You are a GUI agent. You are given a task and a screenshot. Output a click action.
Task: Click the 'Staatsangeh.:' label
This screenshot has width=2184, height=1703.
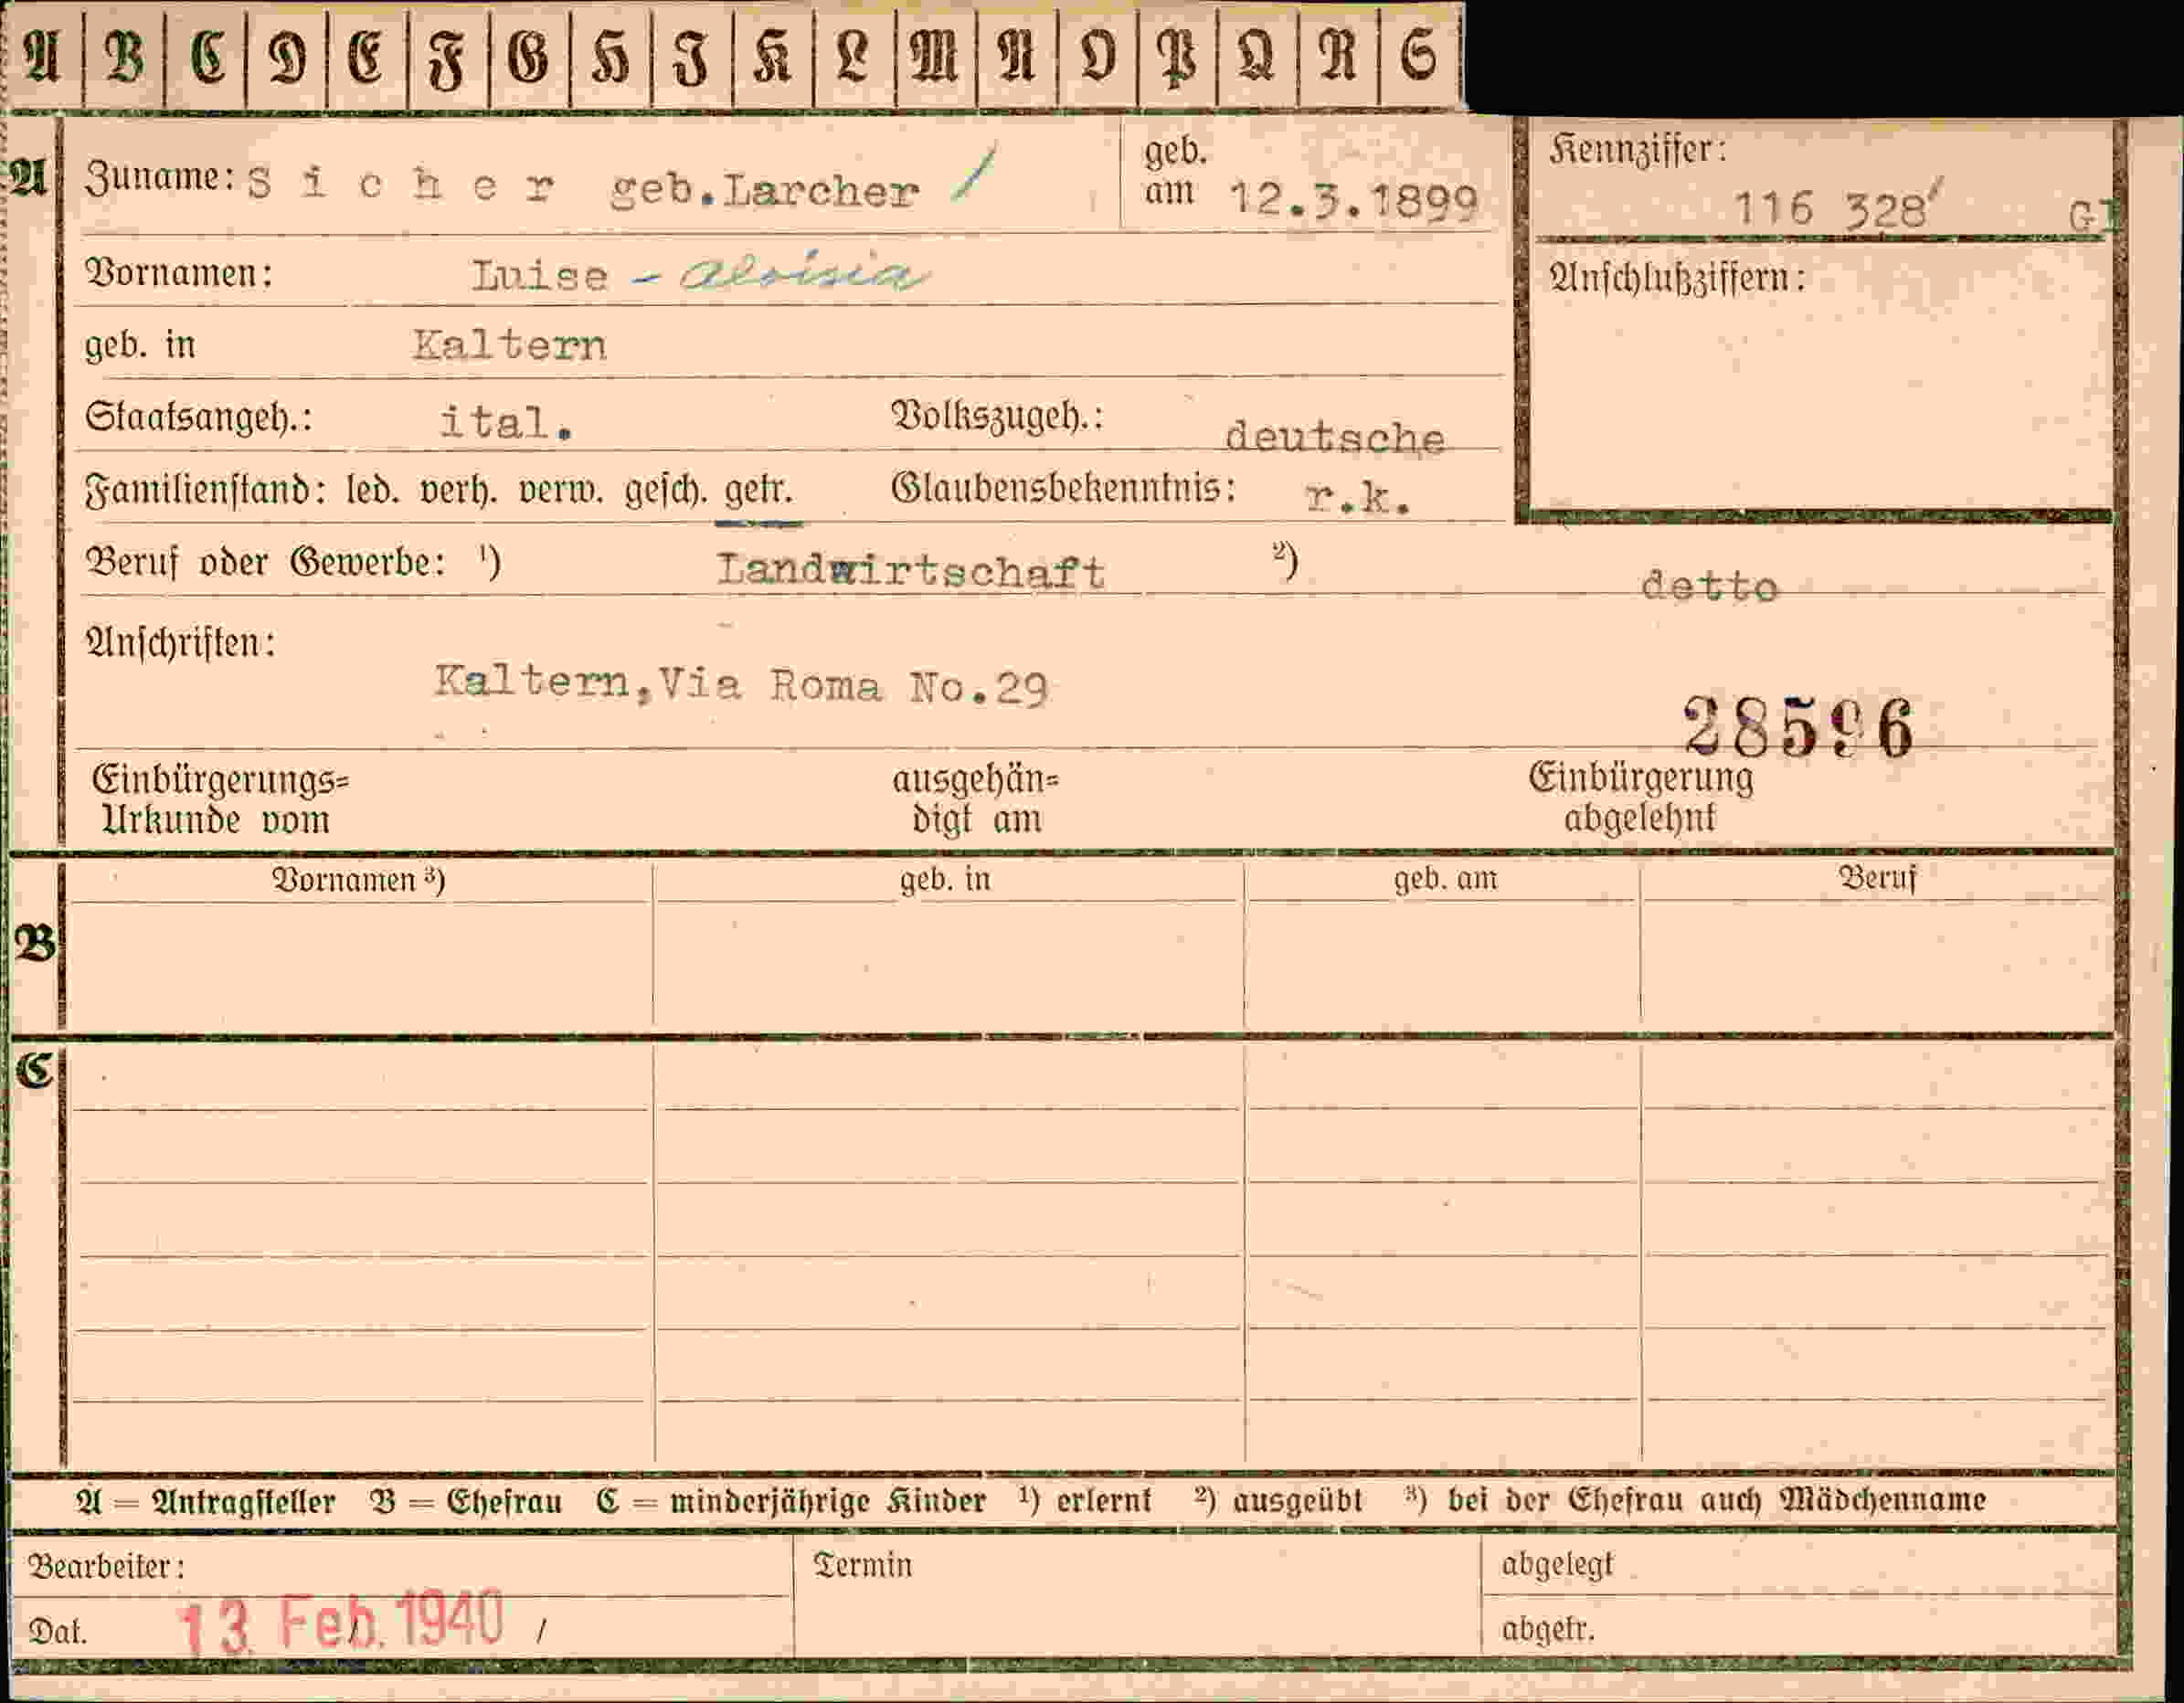coord(198,417)
